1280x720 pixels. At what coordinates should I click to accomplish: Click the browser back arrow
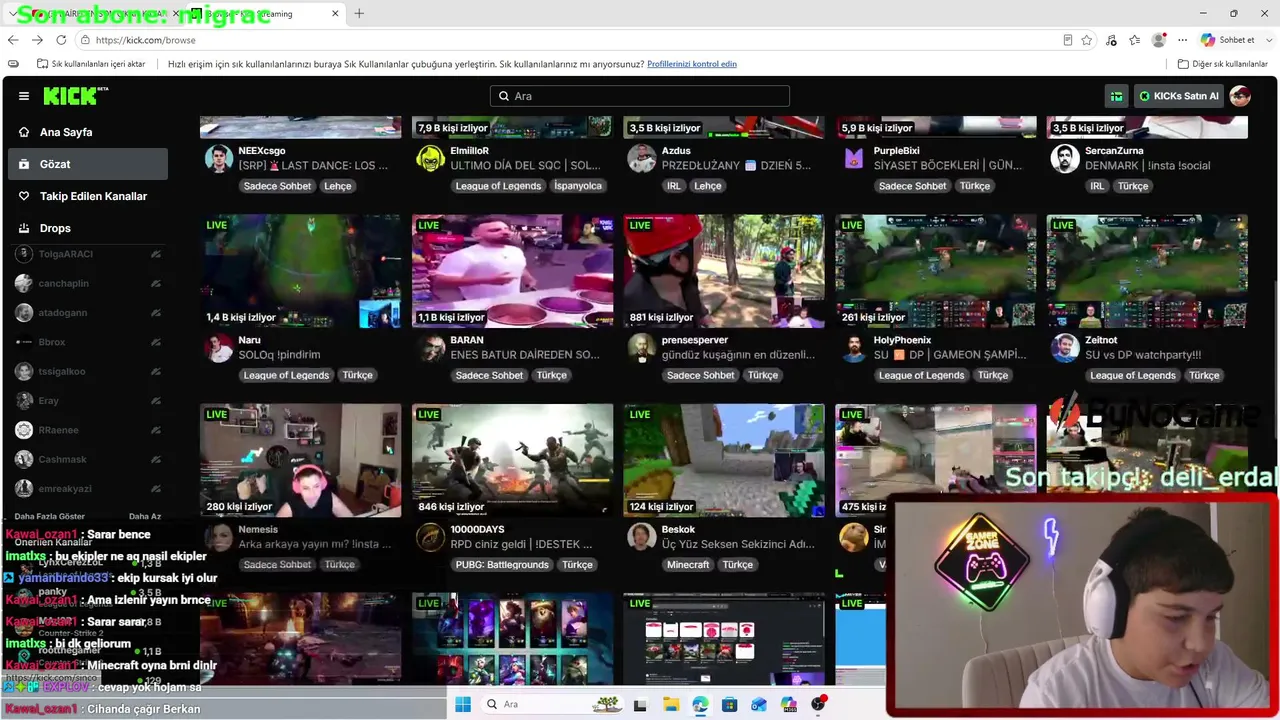click(x=13, y=40)
